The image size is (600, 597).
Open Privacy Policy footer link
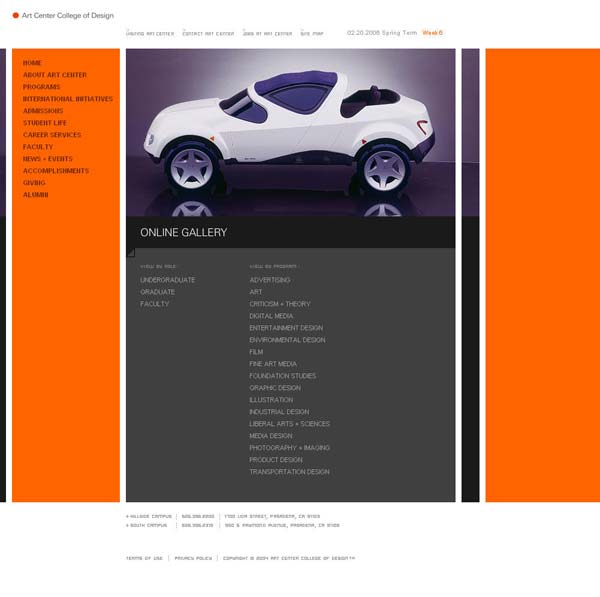193,558
